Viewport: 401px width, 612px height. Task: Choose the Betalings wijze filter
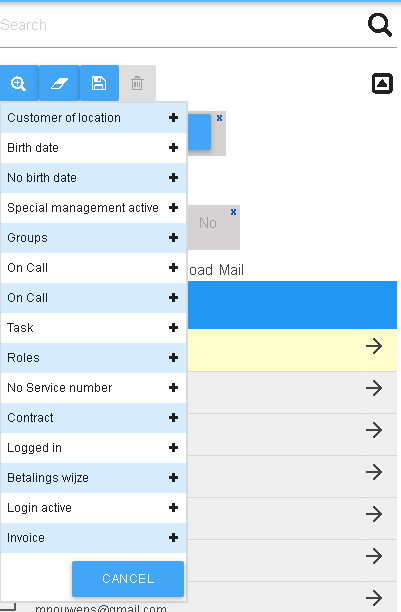click(x=93, y=478)
